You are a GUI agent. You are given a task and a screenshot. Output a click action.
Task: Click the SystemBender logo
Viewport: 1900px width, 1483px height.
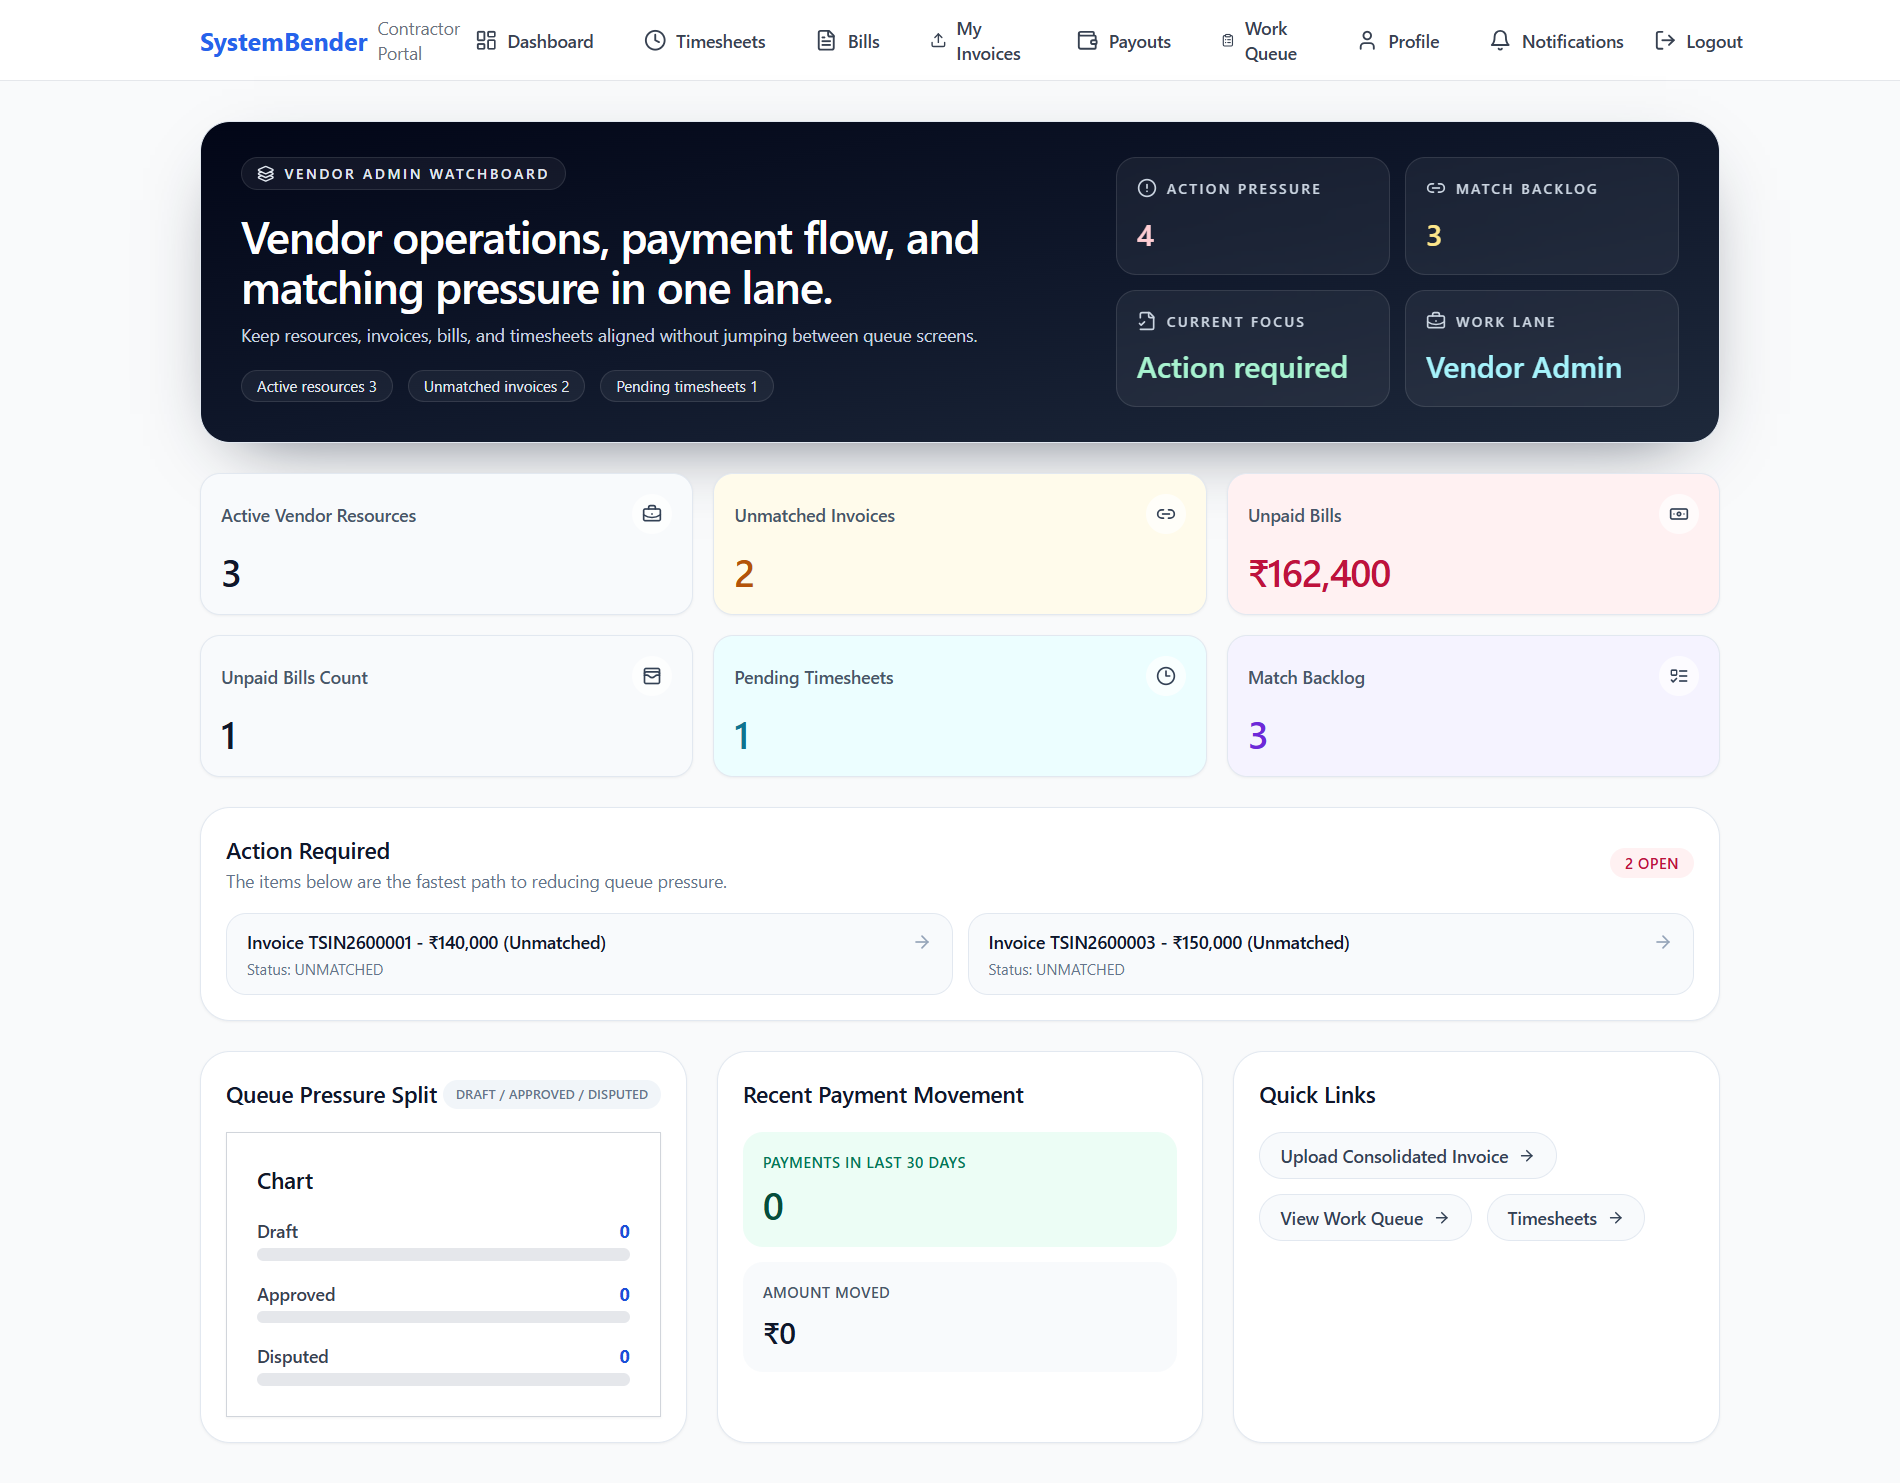pyautogui.click(x=283, y=41)
